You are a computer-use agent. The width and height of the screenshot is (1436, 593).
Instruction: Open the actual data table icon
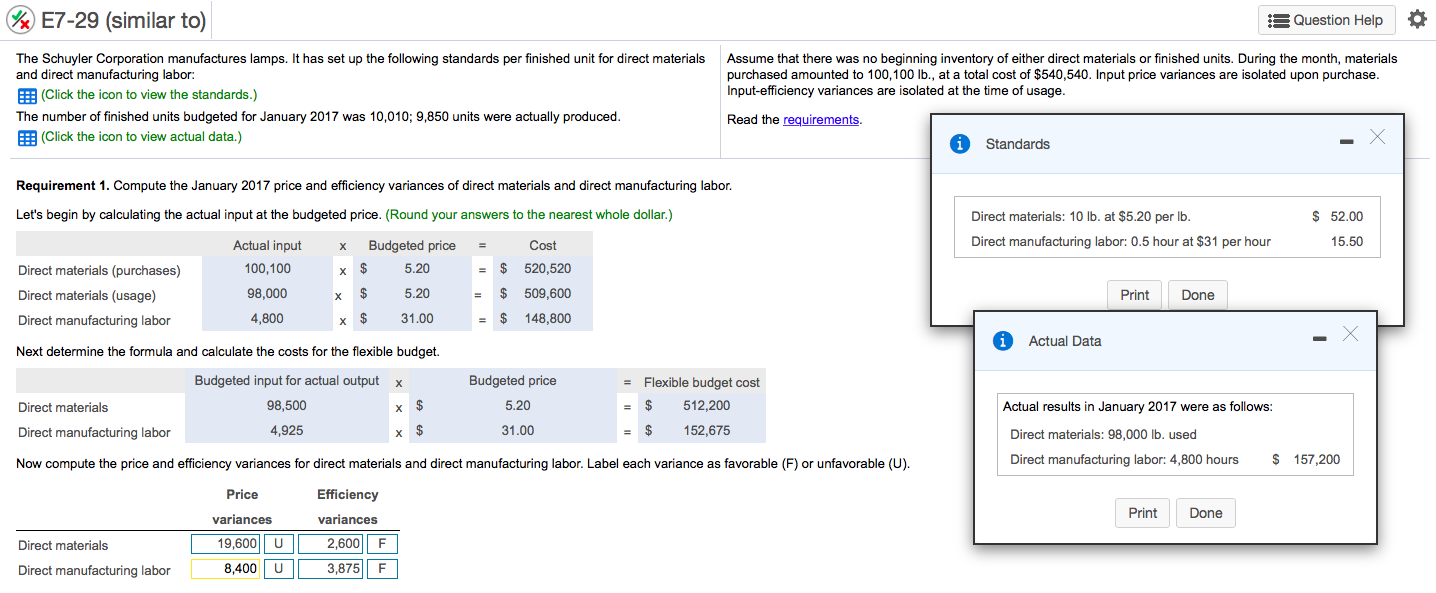click(x=26, y=137)
